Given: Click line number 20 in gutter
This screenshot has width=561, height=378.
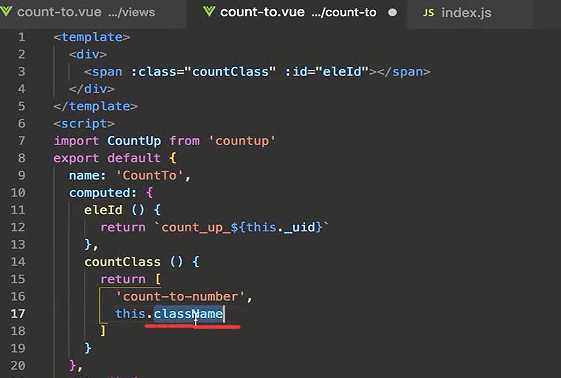Looking at the screenshot, I should tap(18, 365).
